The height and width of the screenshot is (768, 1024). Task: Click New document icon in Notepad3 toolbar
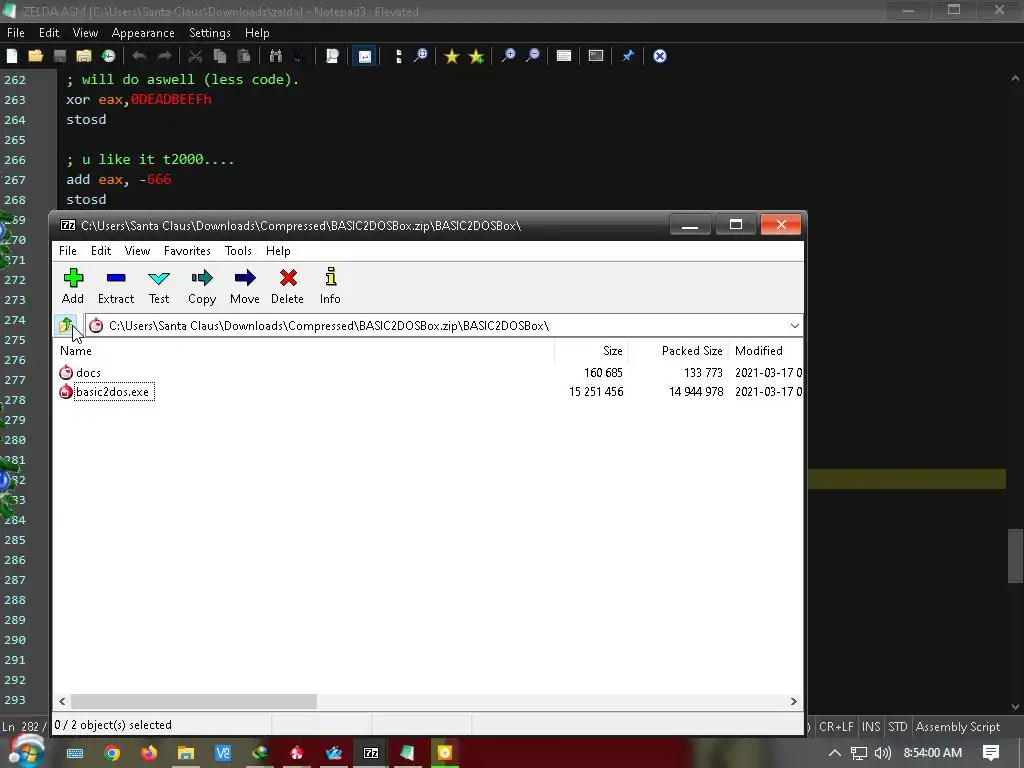pyautogui.click(x=12, y=56)
